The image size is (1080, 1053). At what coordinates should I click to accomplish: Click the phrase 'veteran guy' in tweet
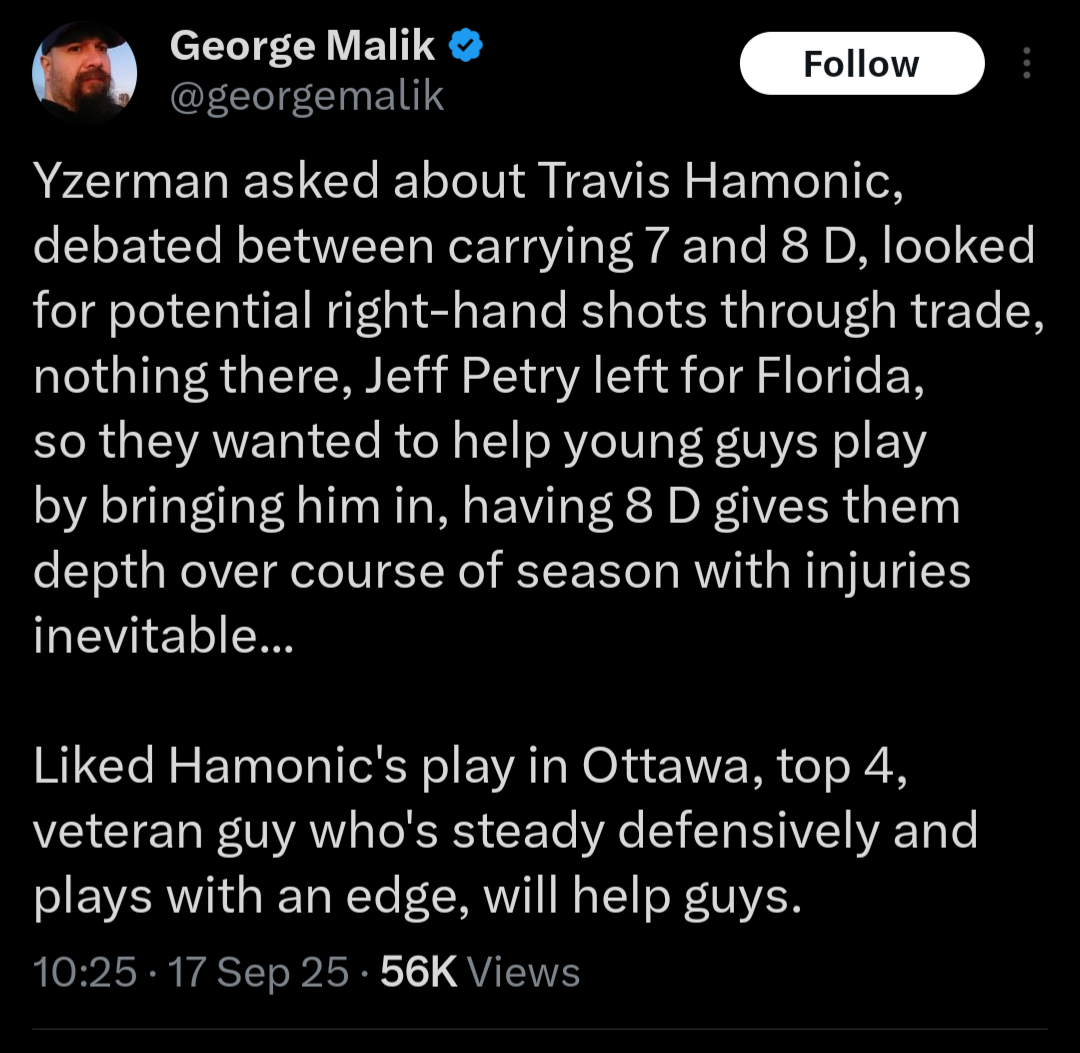click(164, 831)
